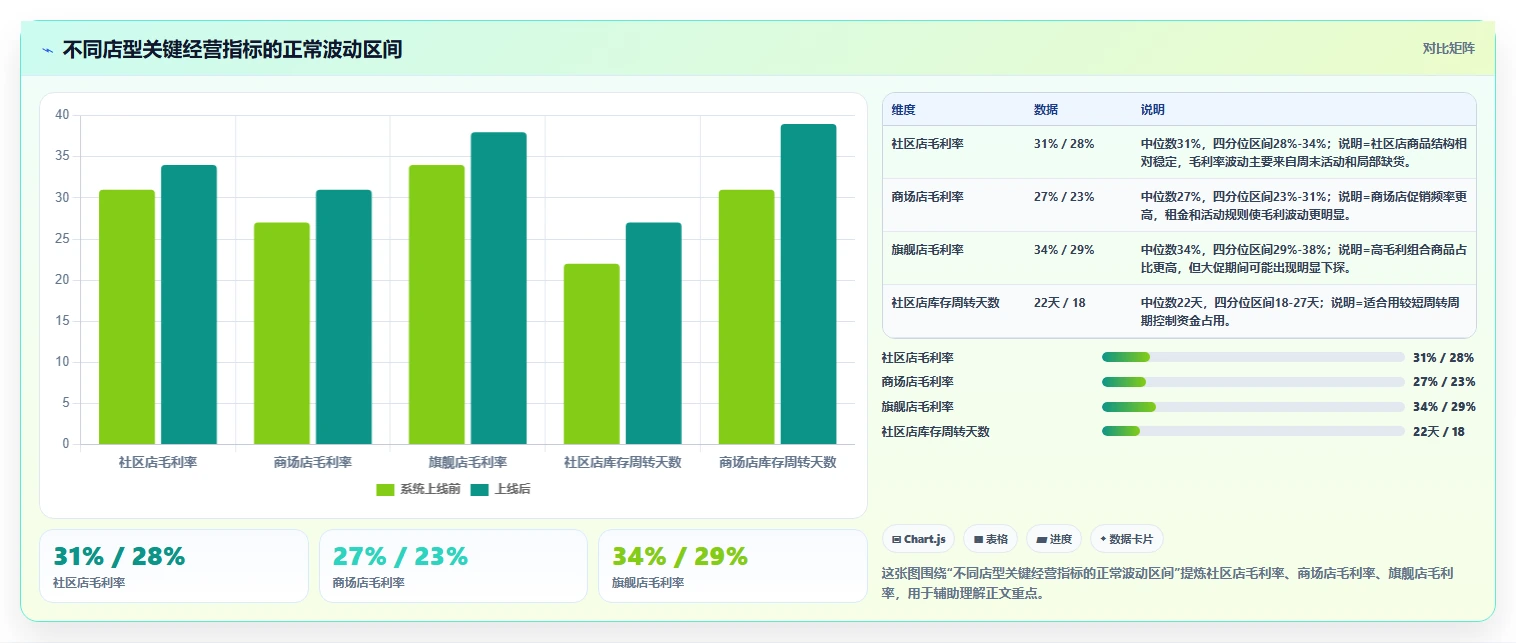Open the 31% / 28% data card
This screenshot has height=643, width=1516.
click(x=174, y=566)
